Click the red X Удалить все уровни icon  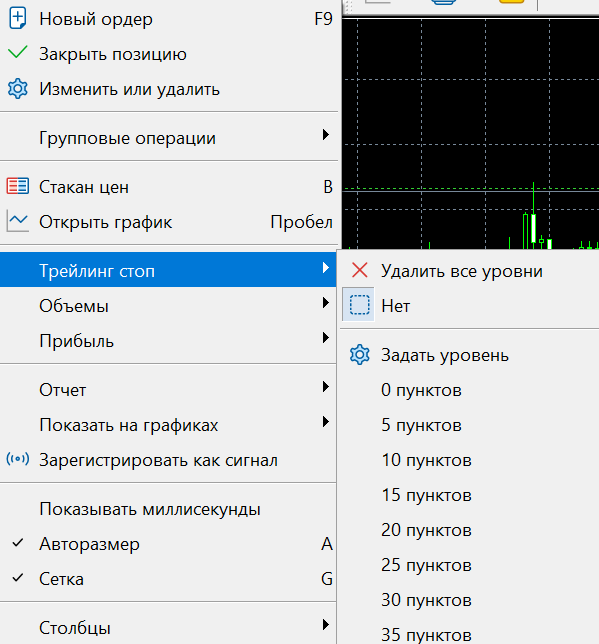coord(359,270)
